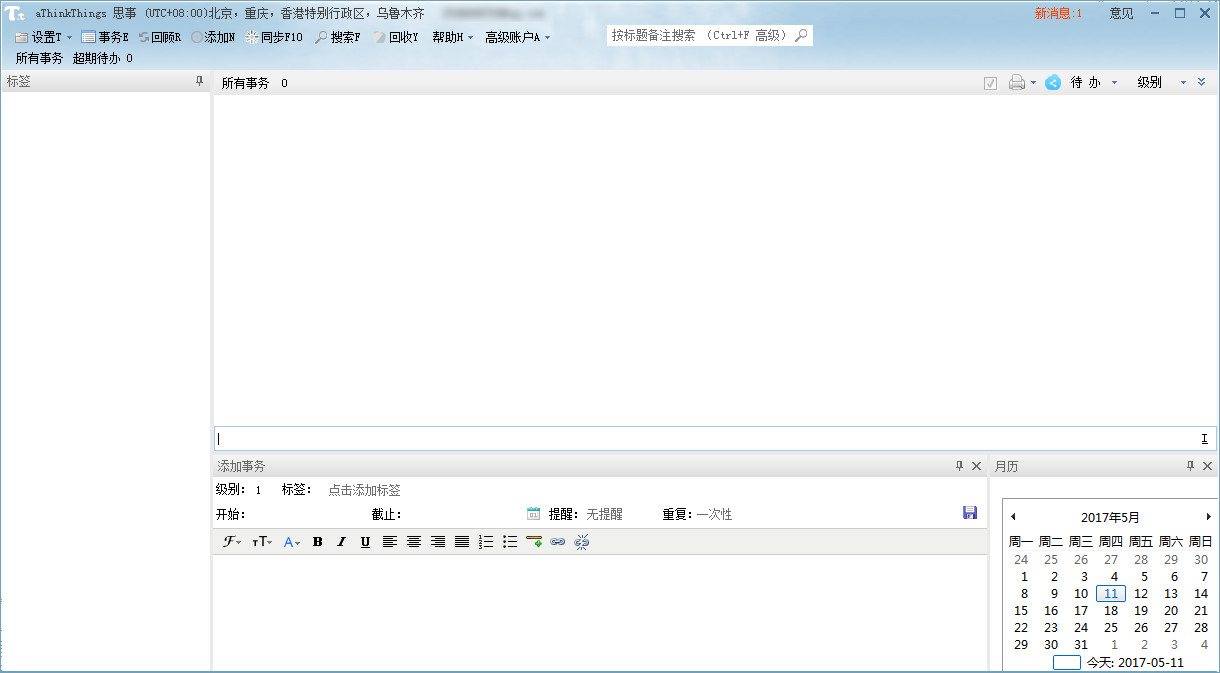This screenshot has width=1220, height=673.
Task: Select May 18 in calendar
Action: coord(1111,611)
